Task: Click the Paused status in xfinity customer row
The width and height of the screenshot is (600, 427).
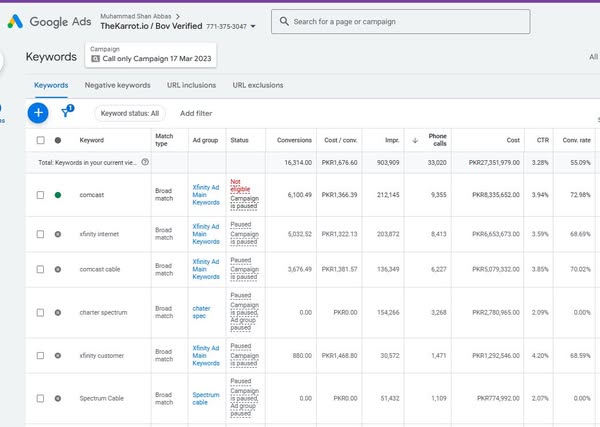Action: tap(241, 346)
